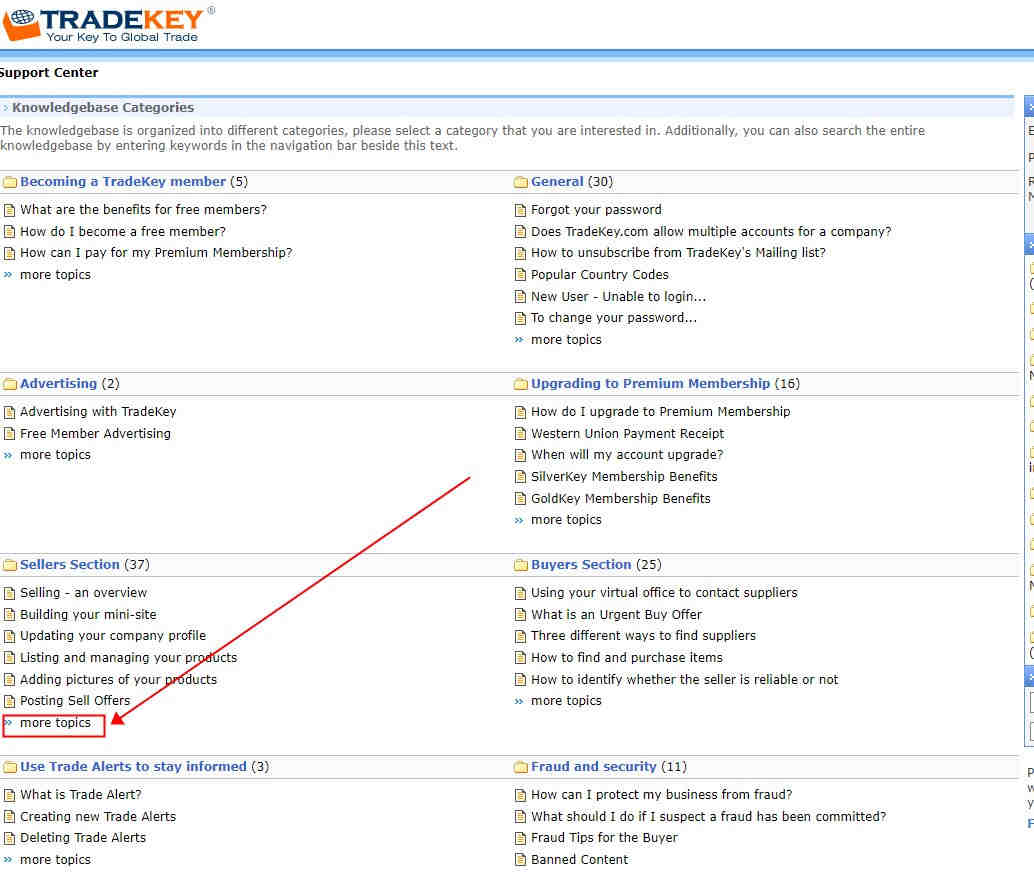Open 'SilverKey Membership Benefits' article
Screen dimensions: 1034x875
pos(624,477)
